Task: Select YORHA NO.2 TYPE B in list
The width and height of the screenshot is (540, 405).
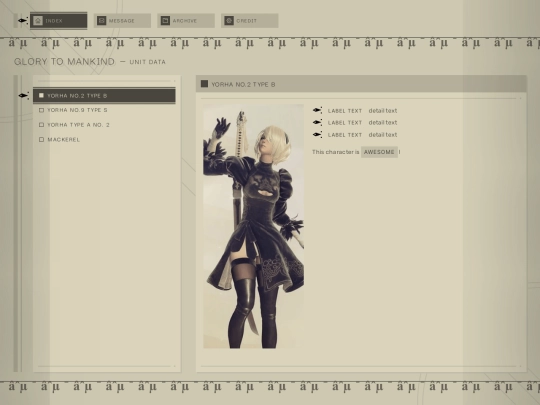Action: tap(104, 95)
